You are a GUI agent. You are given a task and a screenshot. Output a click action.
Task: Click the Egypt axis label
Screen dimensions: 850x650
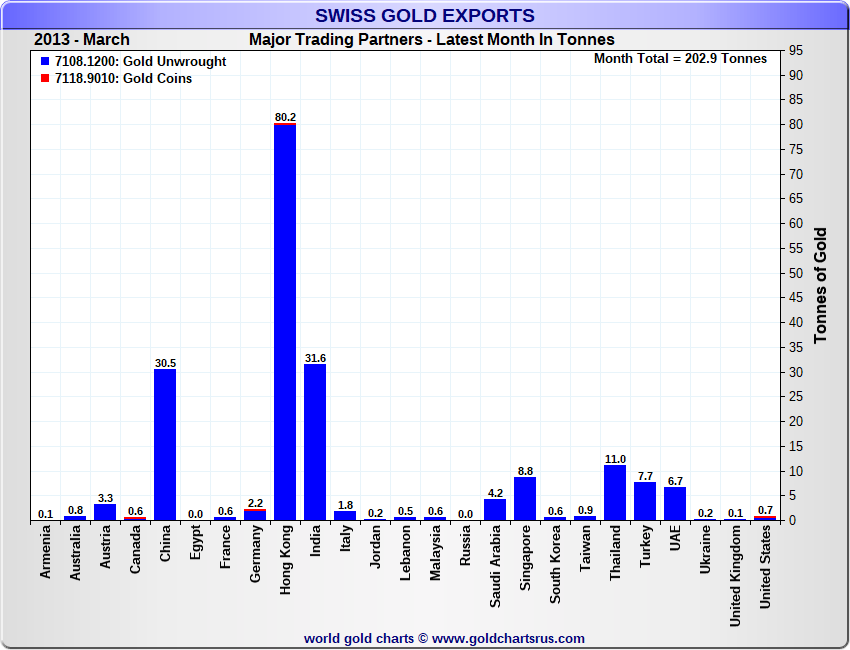tap(196, 542)
